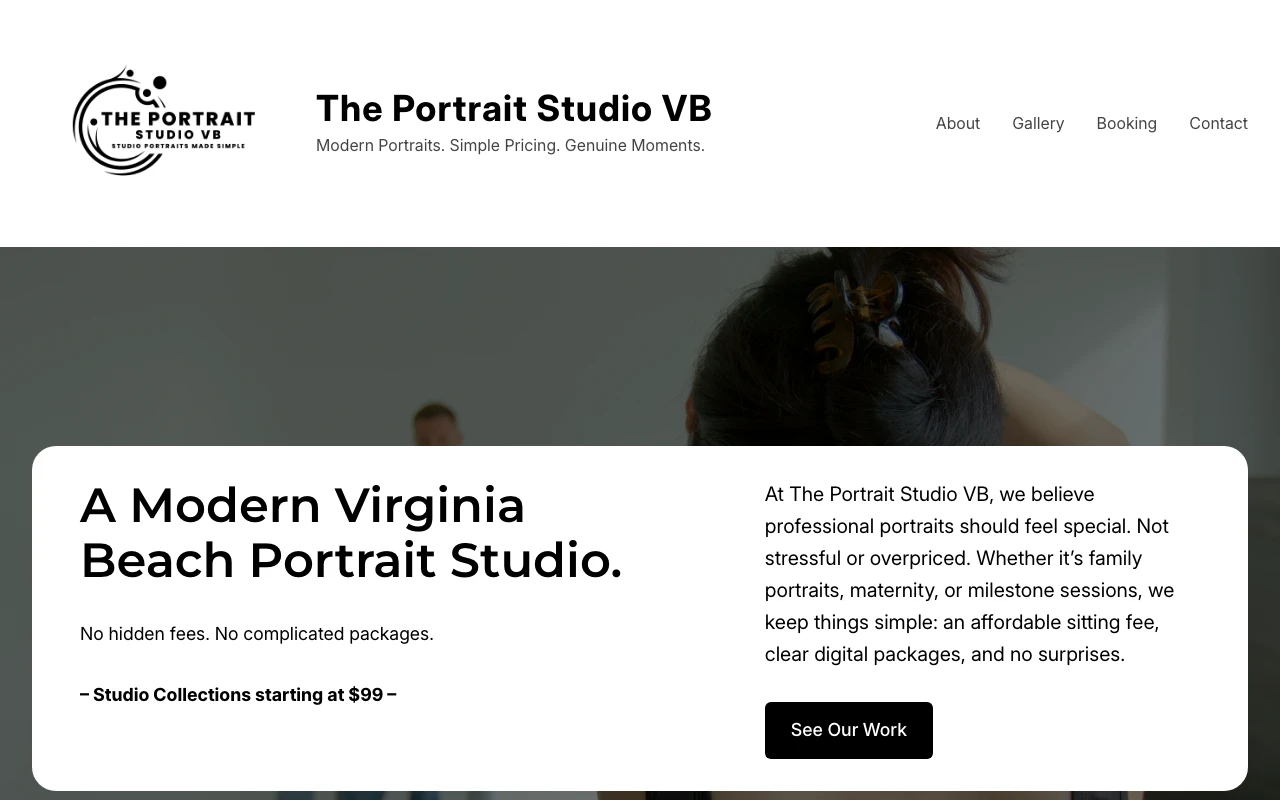Click The Portrait Studio VB circular logo
Image resolution: width=1280 pixels, height=800 pixels.
(x=164, y=122)
